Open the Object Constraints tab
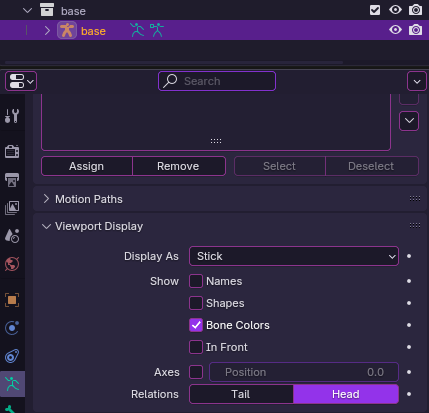This screenshot has width=429, height=413. [x=12, y=356]
